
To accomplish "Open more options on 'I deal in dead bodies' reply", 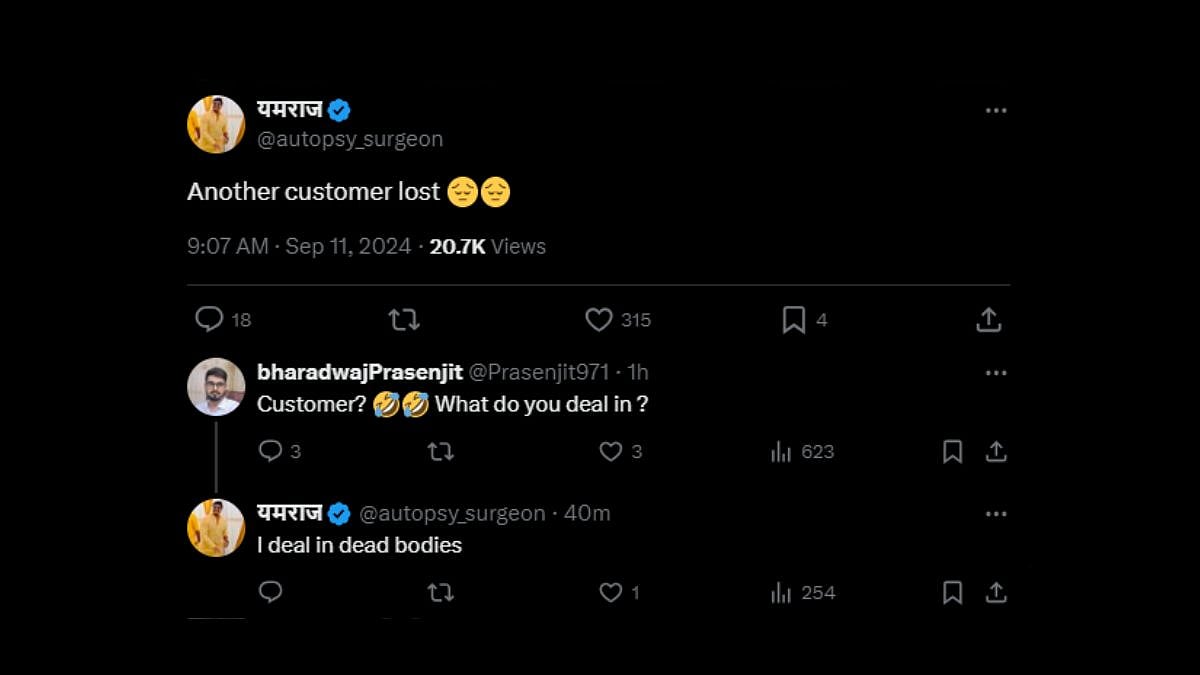I will (996, 514).
